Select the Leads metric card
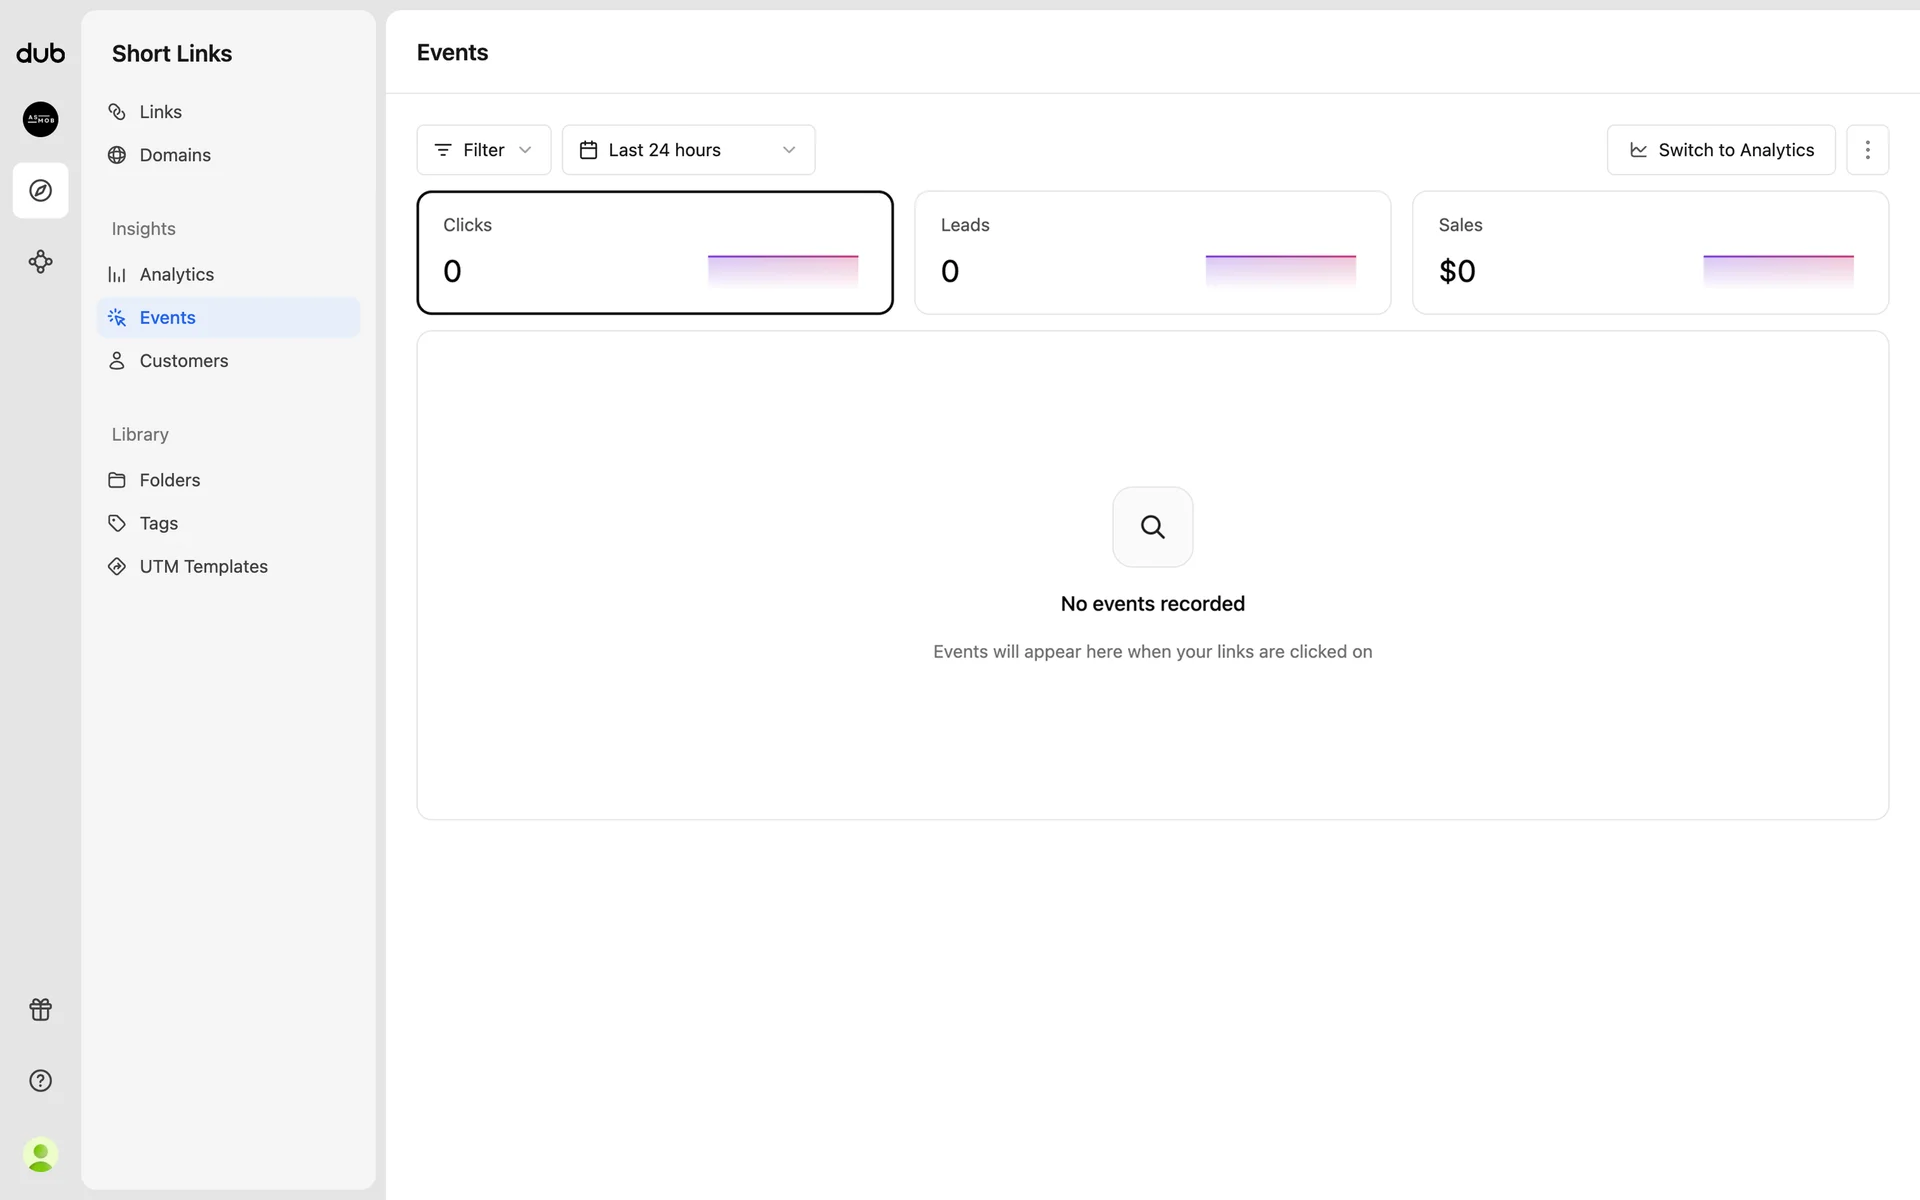This screenshot has height=1200, width=1920. click(1152, 252)
